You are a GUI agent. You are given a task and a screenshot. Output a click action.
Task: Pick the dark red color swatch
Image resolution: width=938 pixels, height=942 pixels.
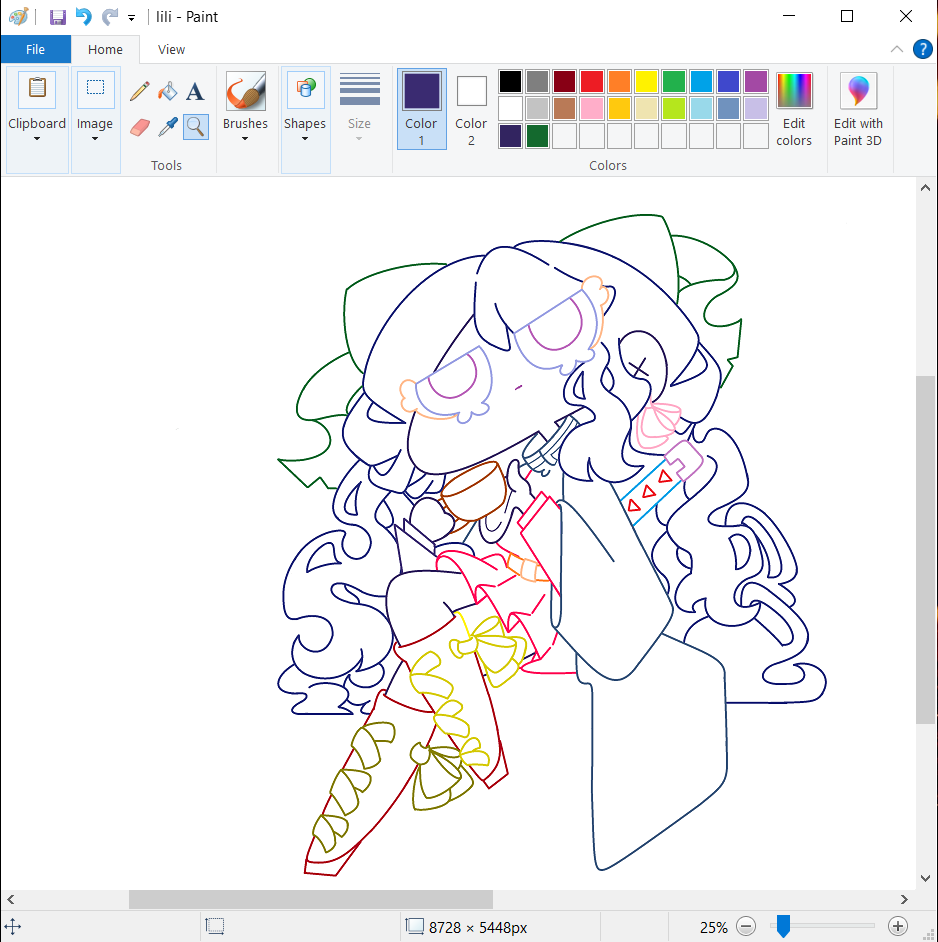point(564,81)
